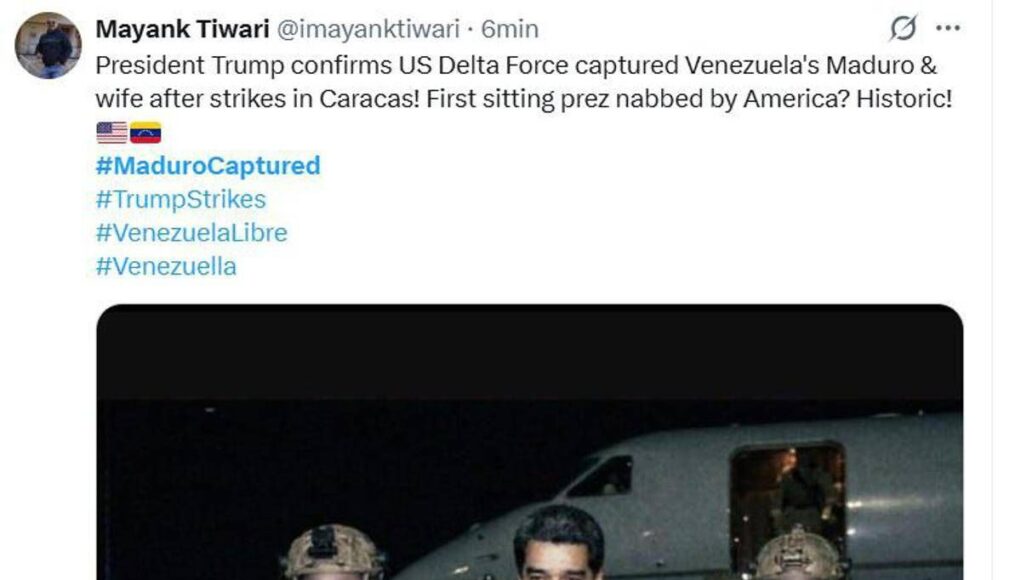
Task: Click the 6min post timestamp
Action: click(x=510, y=29)
